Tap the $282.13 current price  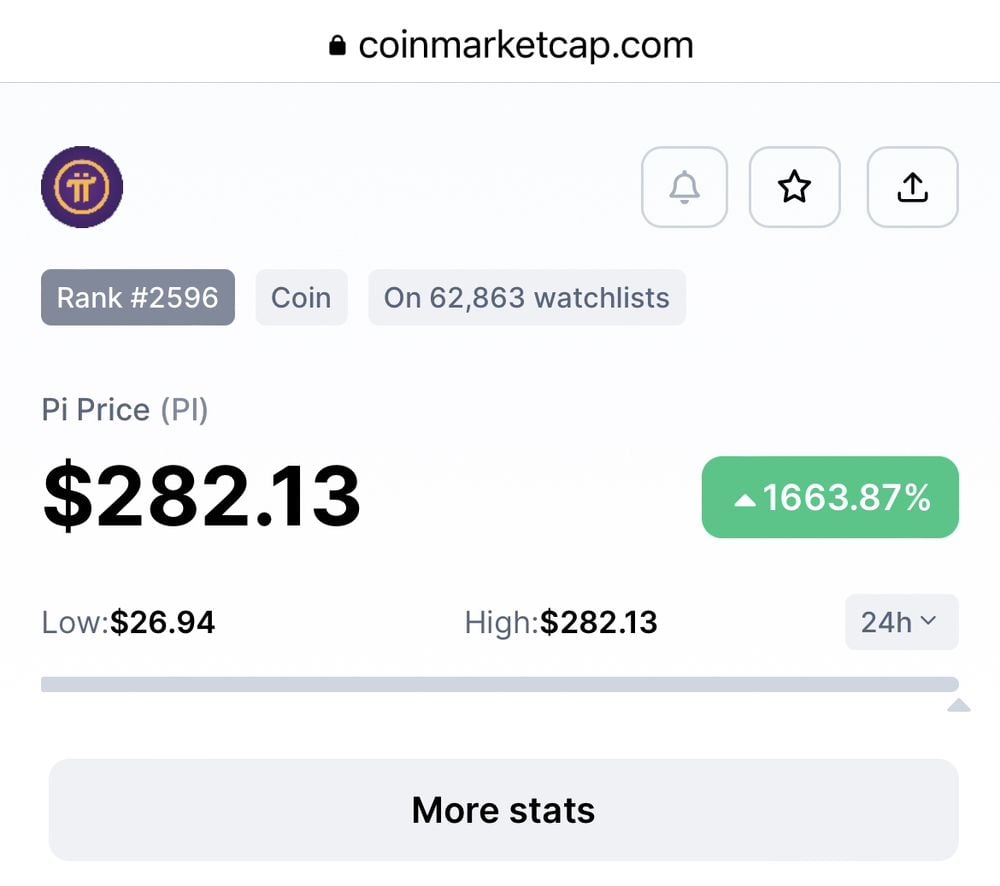[x=201, y=497]
